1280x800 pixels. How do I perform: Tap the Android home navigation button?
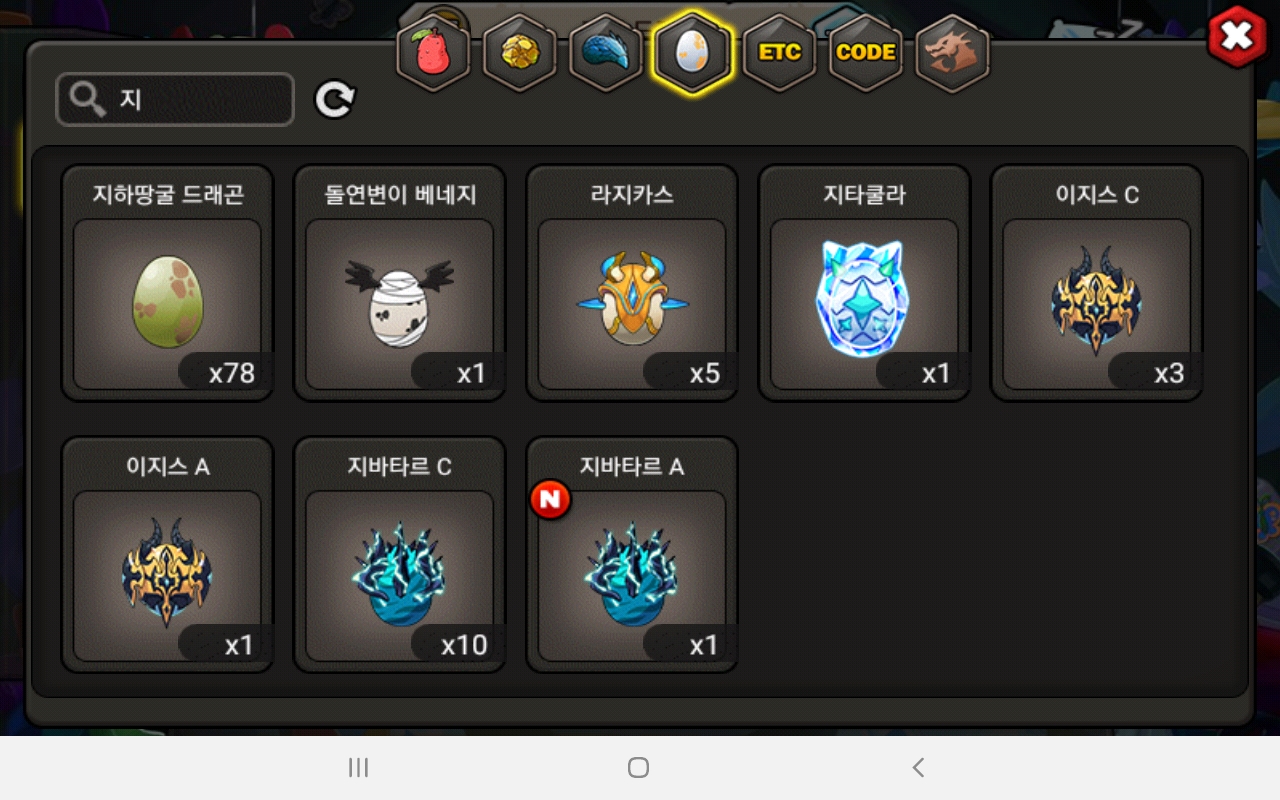pos(638,767)
